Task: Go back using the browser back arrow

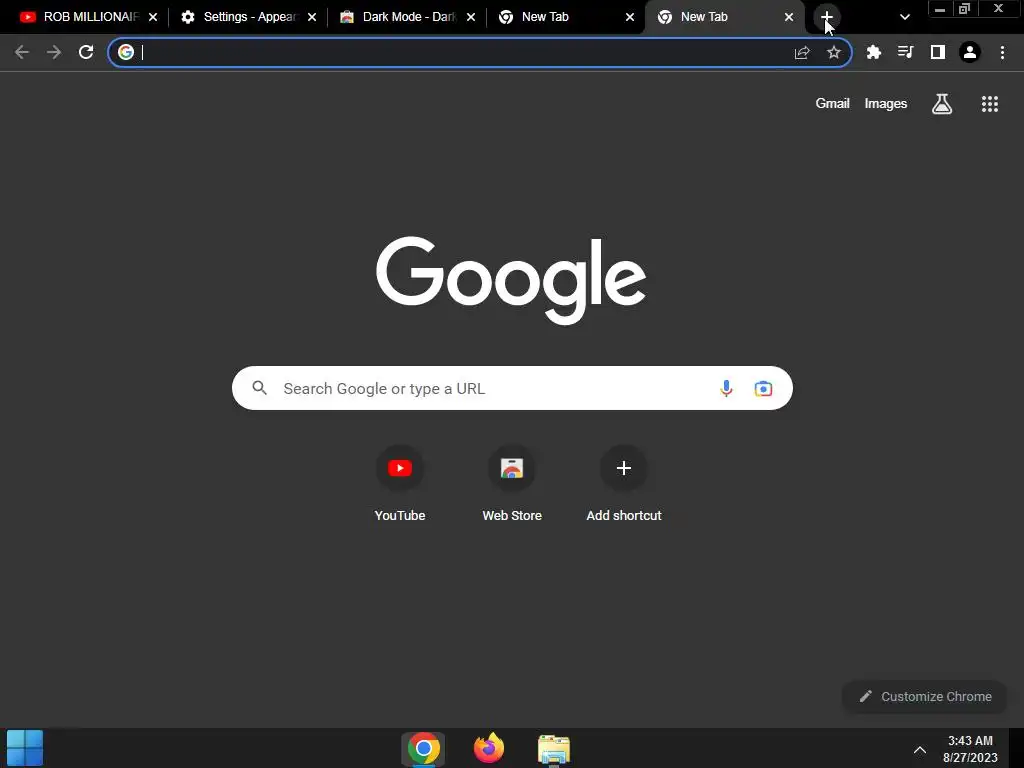Action: (x=22, y=52)
